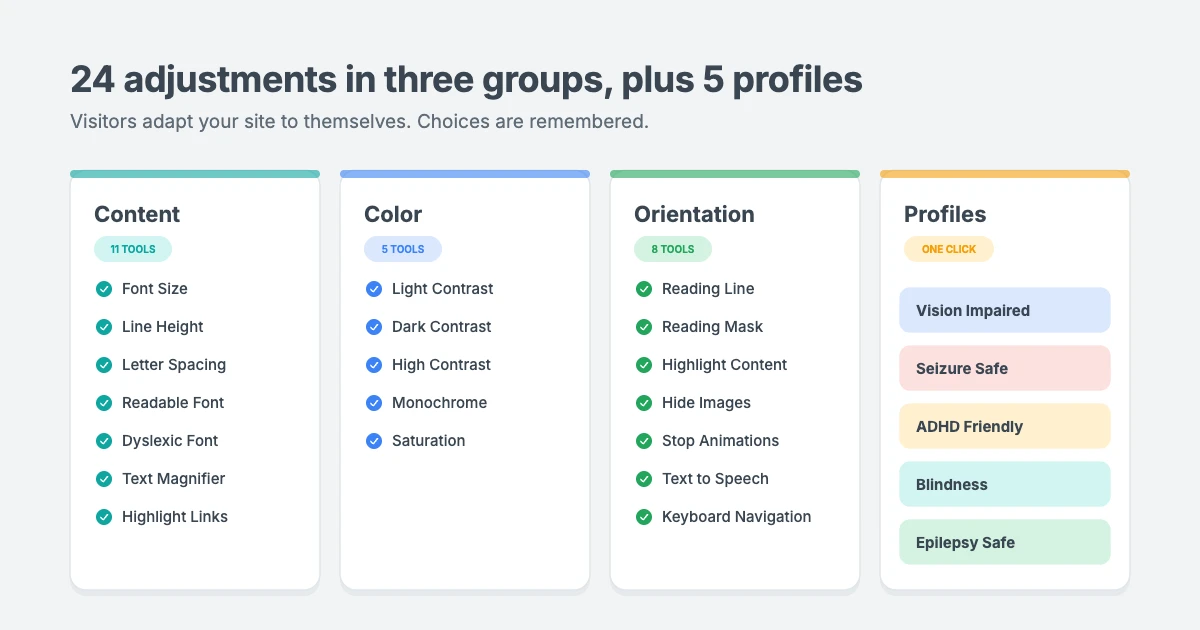Image resolution: width=1200 pixels, height=630 pixels.
Task: Click the Reading Mask label
Action: (x=712, y=327)
